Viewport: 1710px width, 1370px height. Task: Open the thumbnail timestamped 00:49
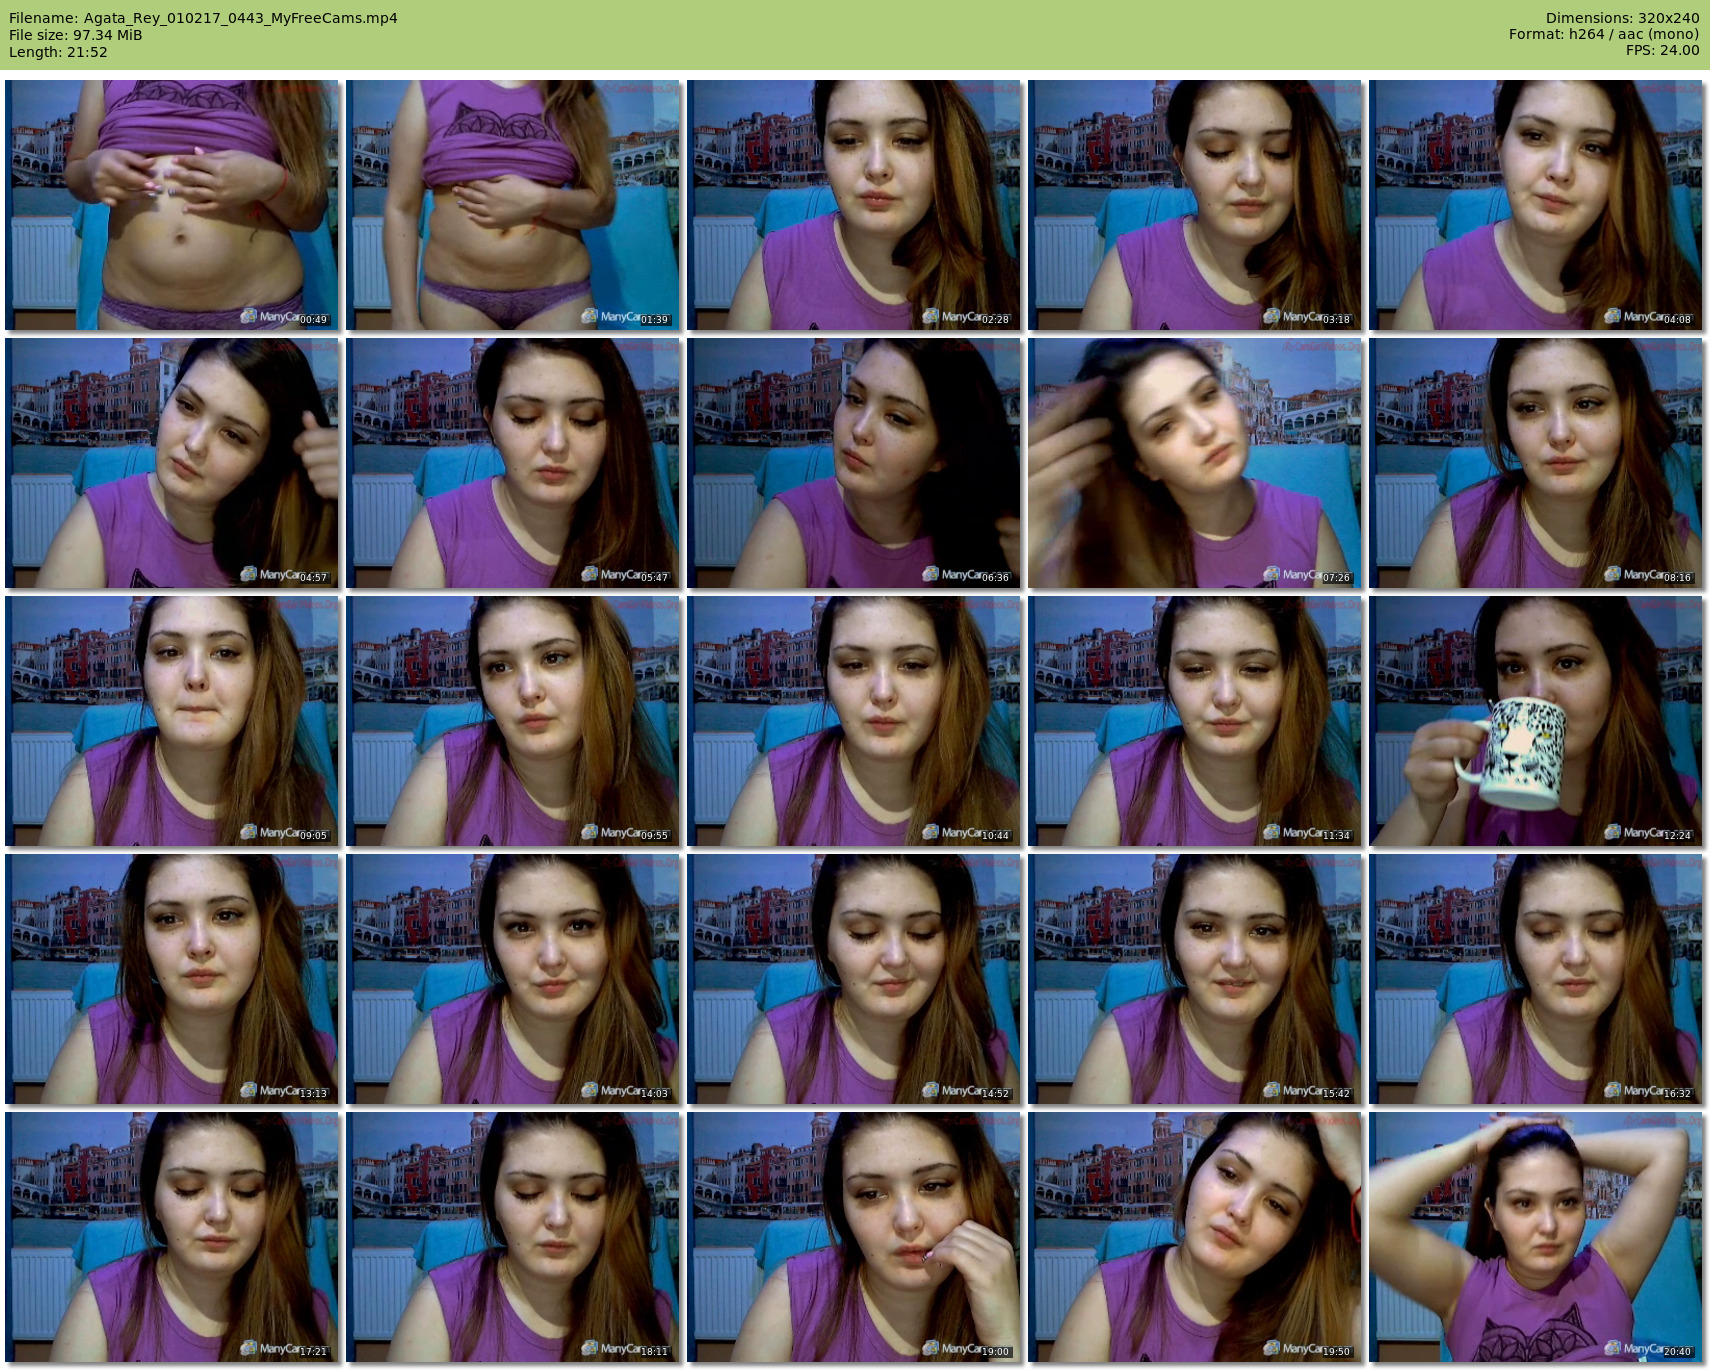tap(172, 205)
